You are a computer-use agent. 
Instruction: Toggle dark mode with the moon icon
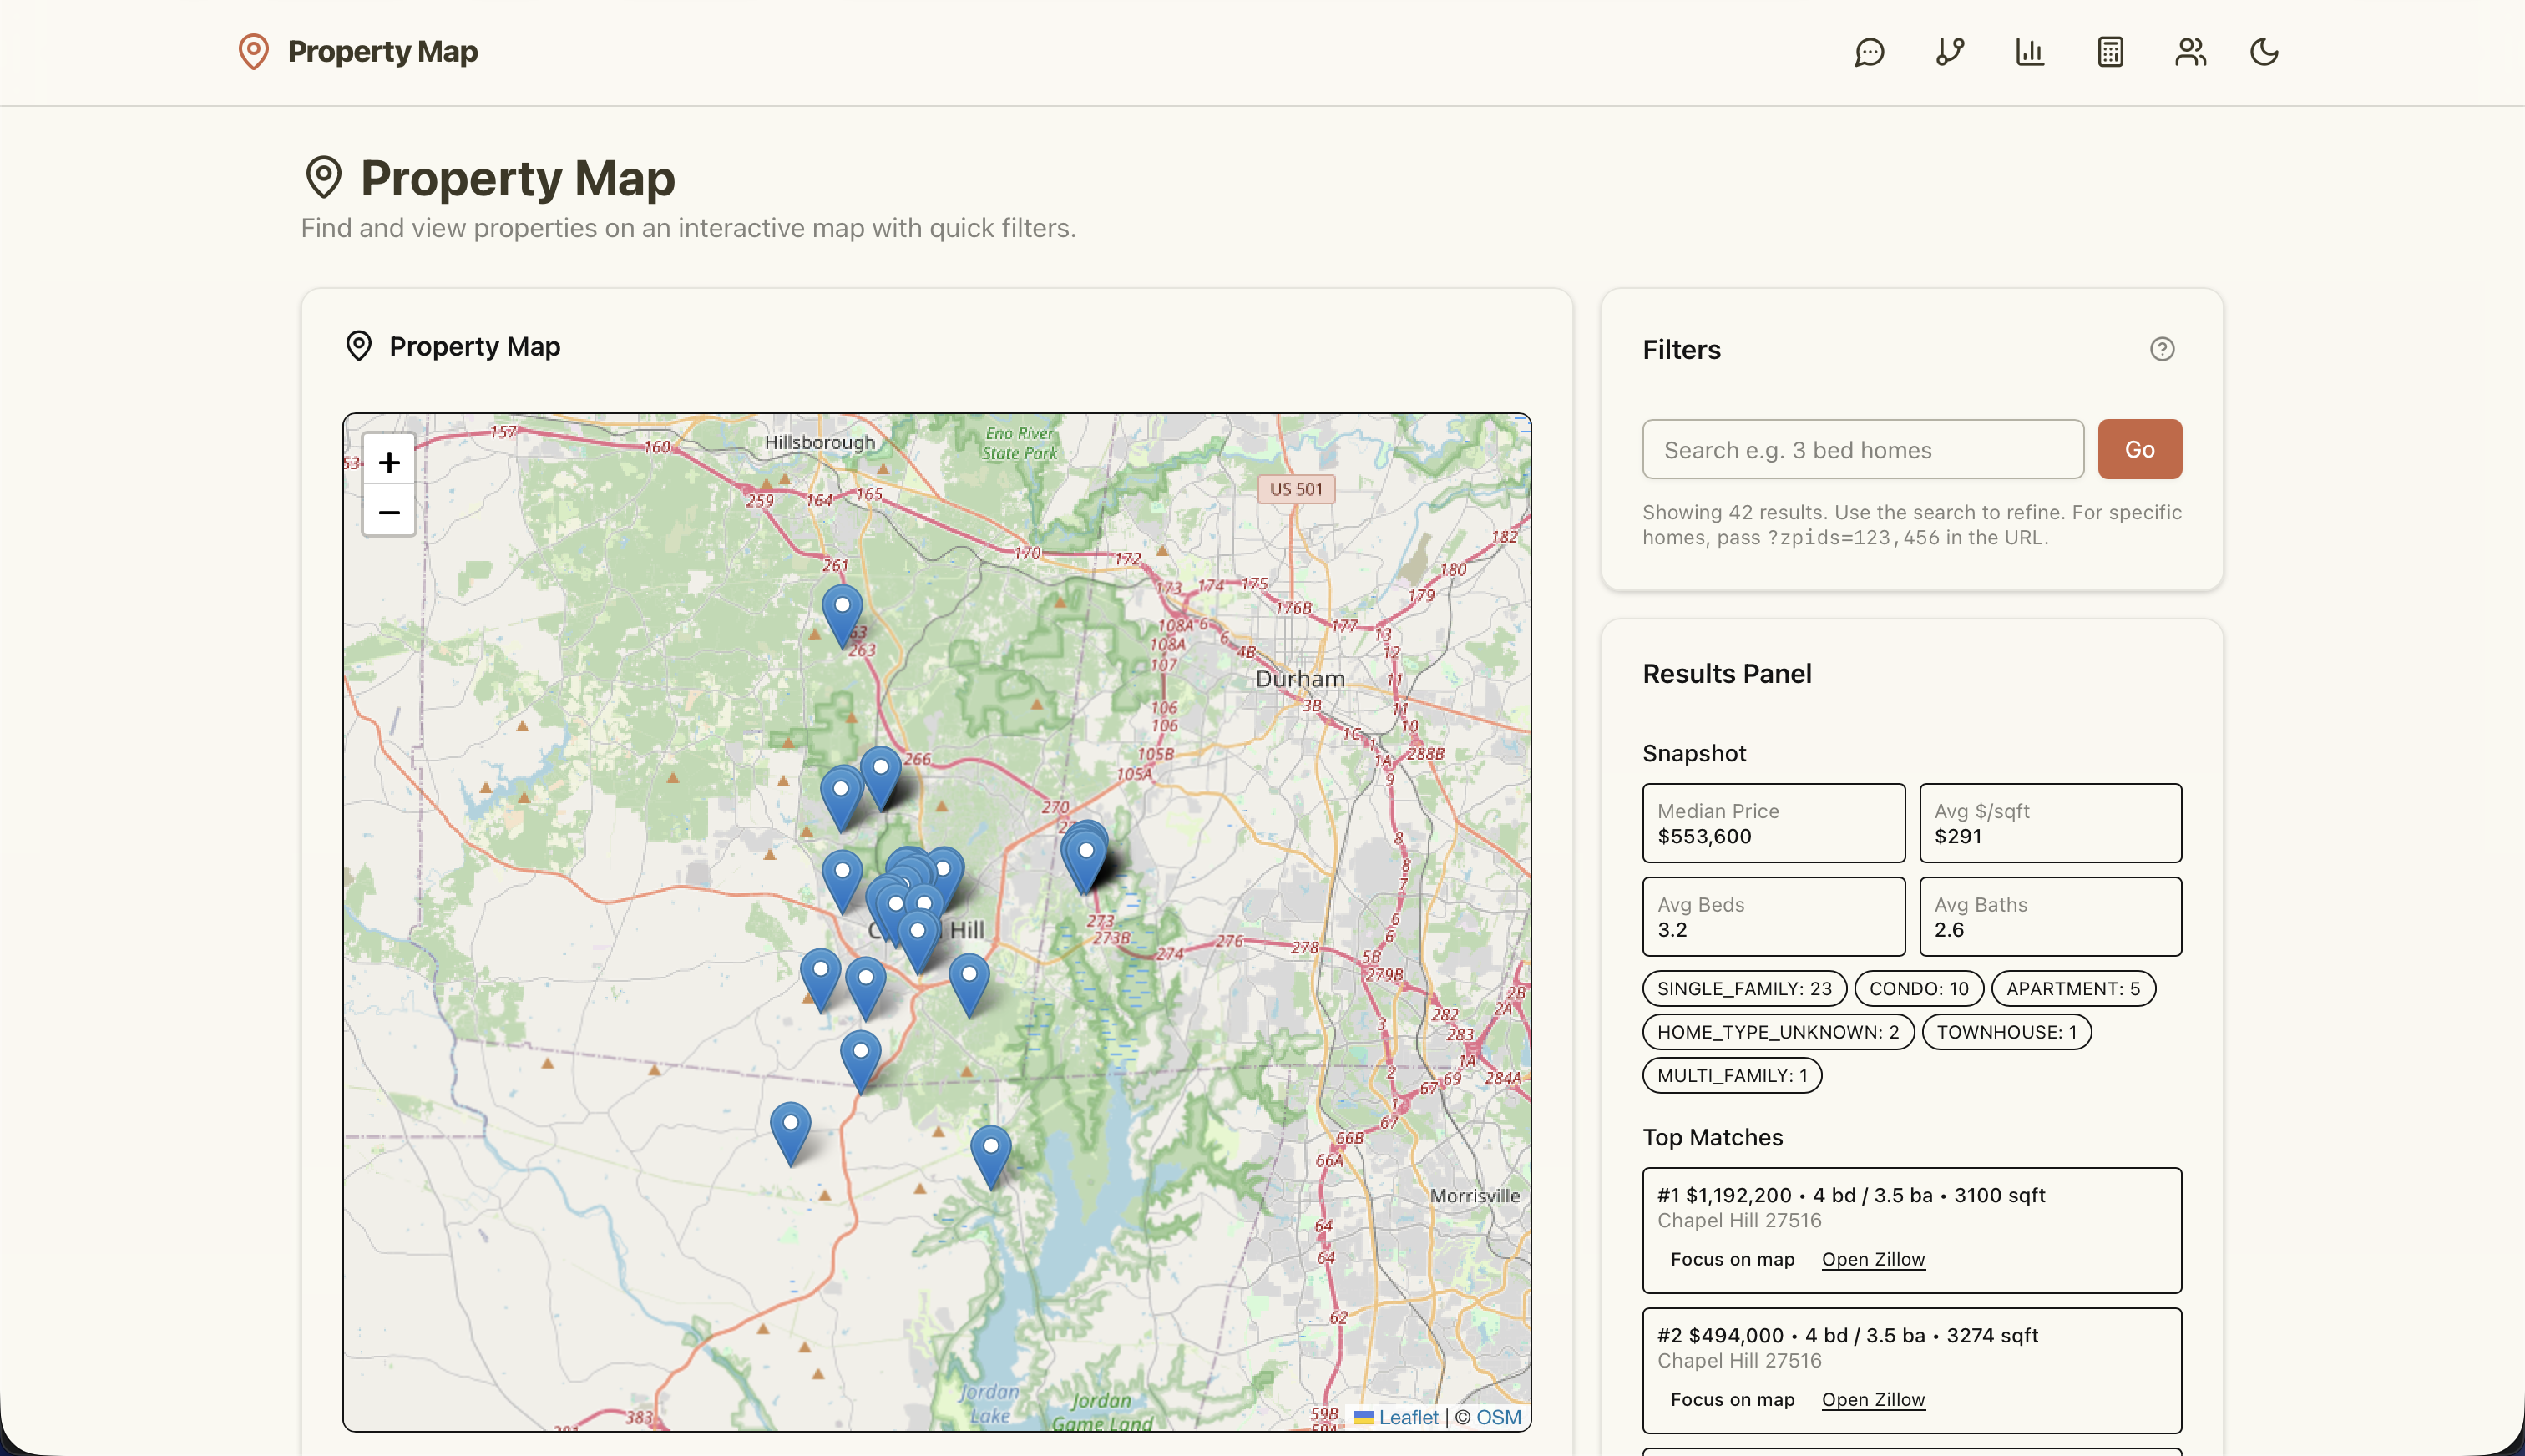[2264, 52]
